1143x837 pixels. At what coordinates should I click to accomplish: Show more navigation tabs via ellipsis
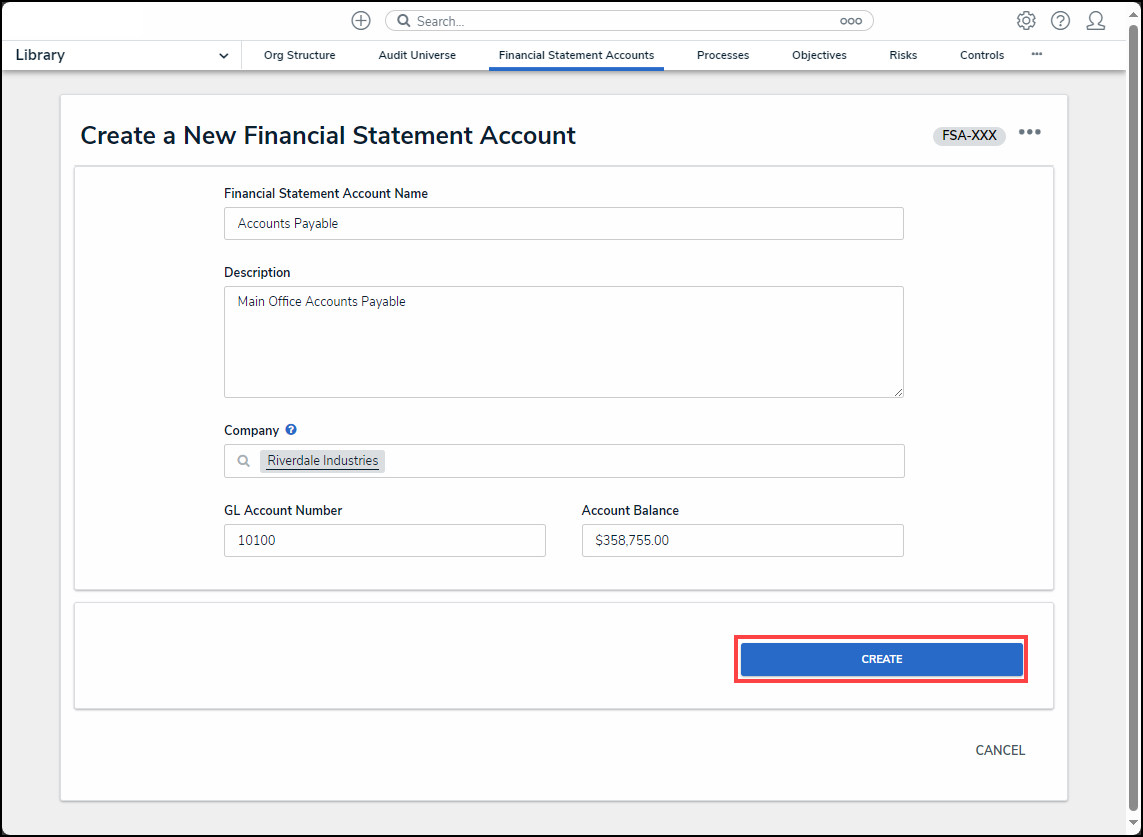click(1037, 54)
